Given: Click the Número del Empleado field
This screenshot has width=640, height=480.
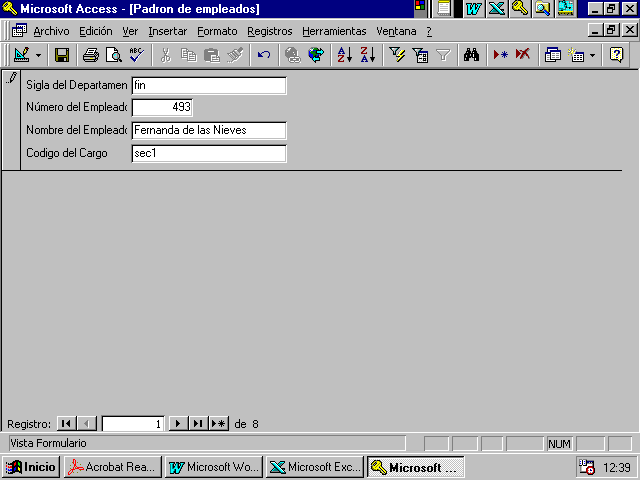Looking at the screenshot, I should pos(162,107).
